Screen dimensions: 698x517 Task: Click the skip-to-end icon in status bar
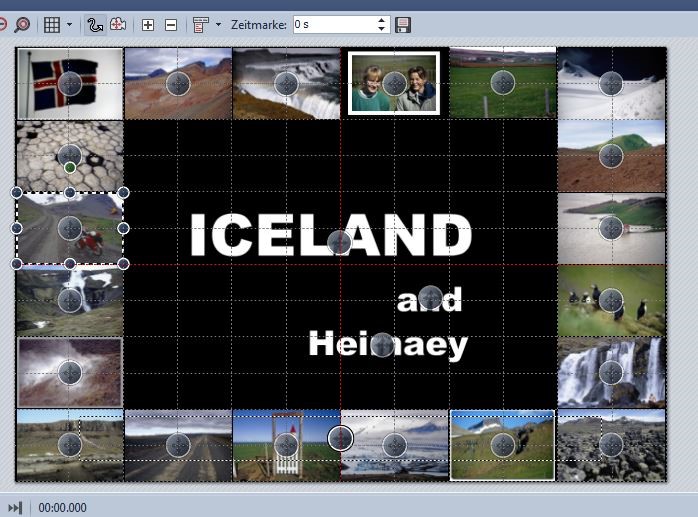click(15, 507)
